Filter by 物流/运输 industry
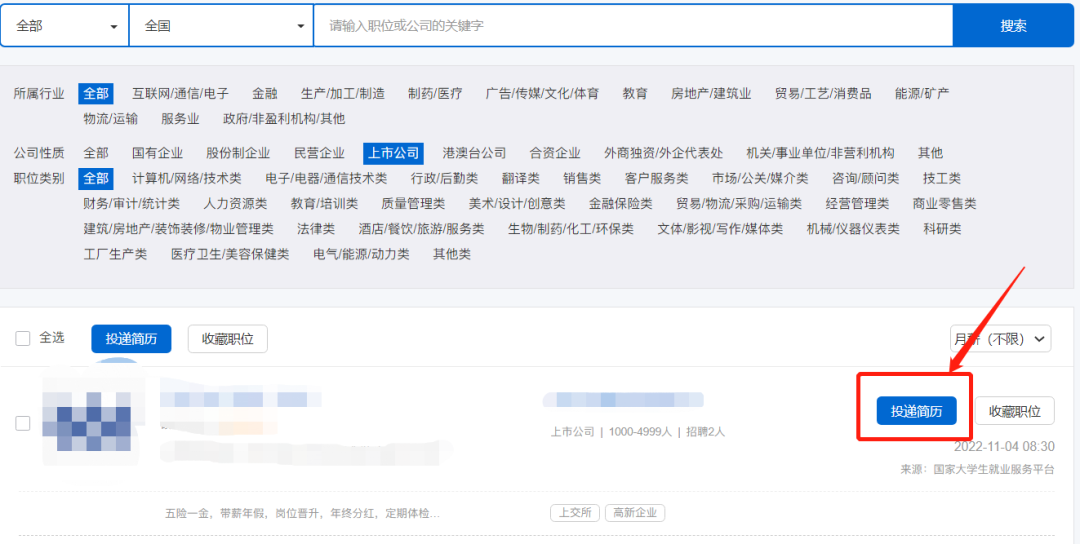1080x544 pixels. pyautogui.click(x=110, y=119)
